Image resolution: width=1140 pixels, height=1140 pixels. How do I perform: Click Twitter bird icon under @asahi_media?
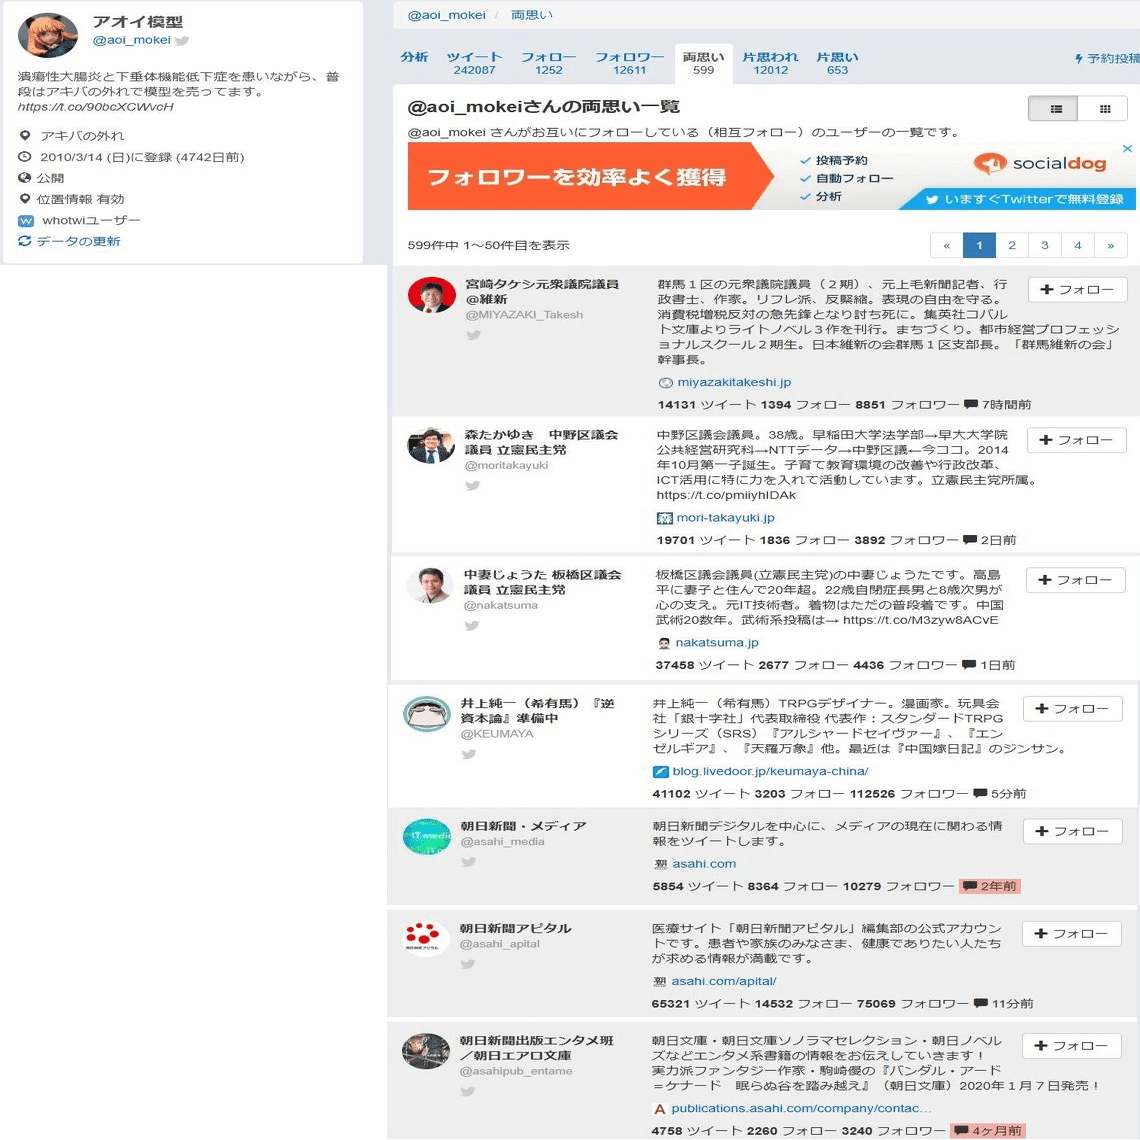point(468,862)
